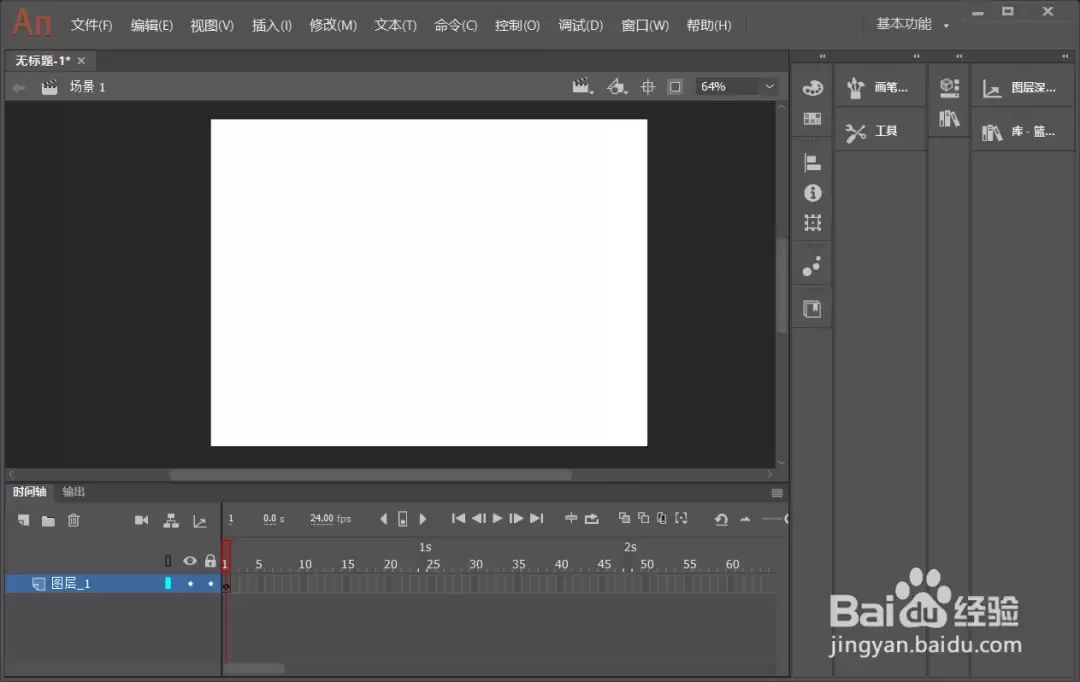Toggle the lock icon for all layers

click(210, 561)
